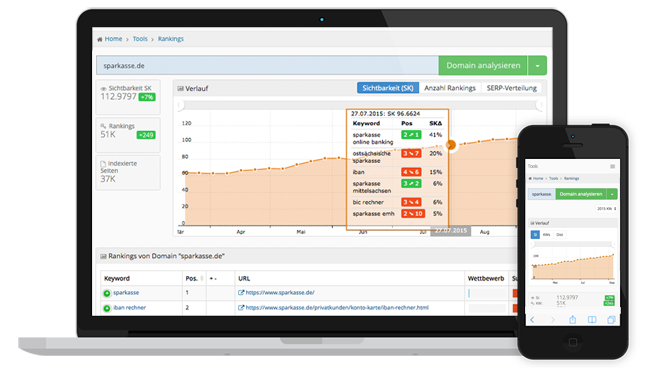Click the house icon in laptop breadcrumb
This screenshot has width=650, height=368.
click(99, 39)
